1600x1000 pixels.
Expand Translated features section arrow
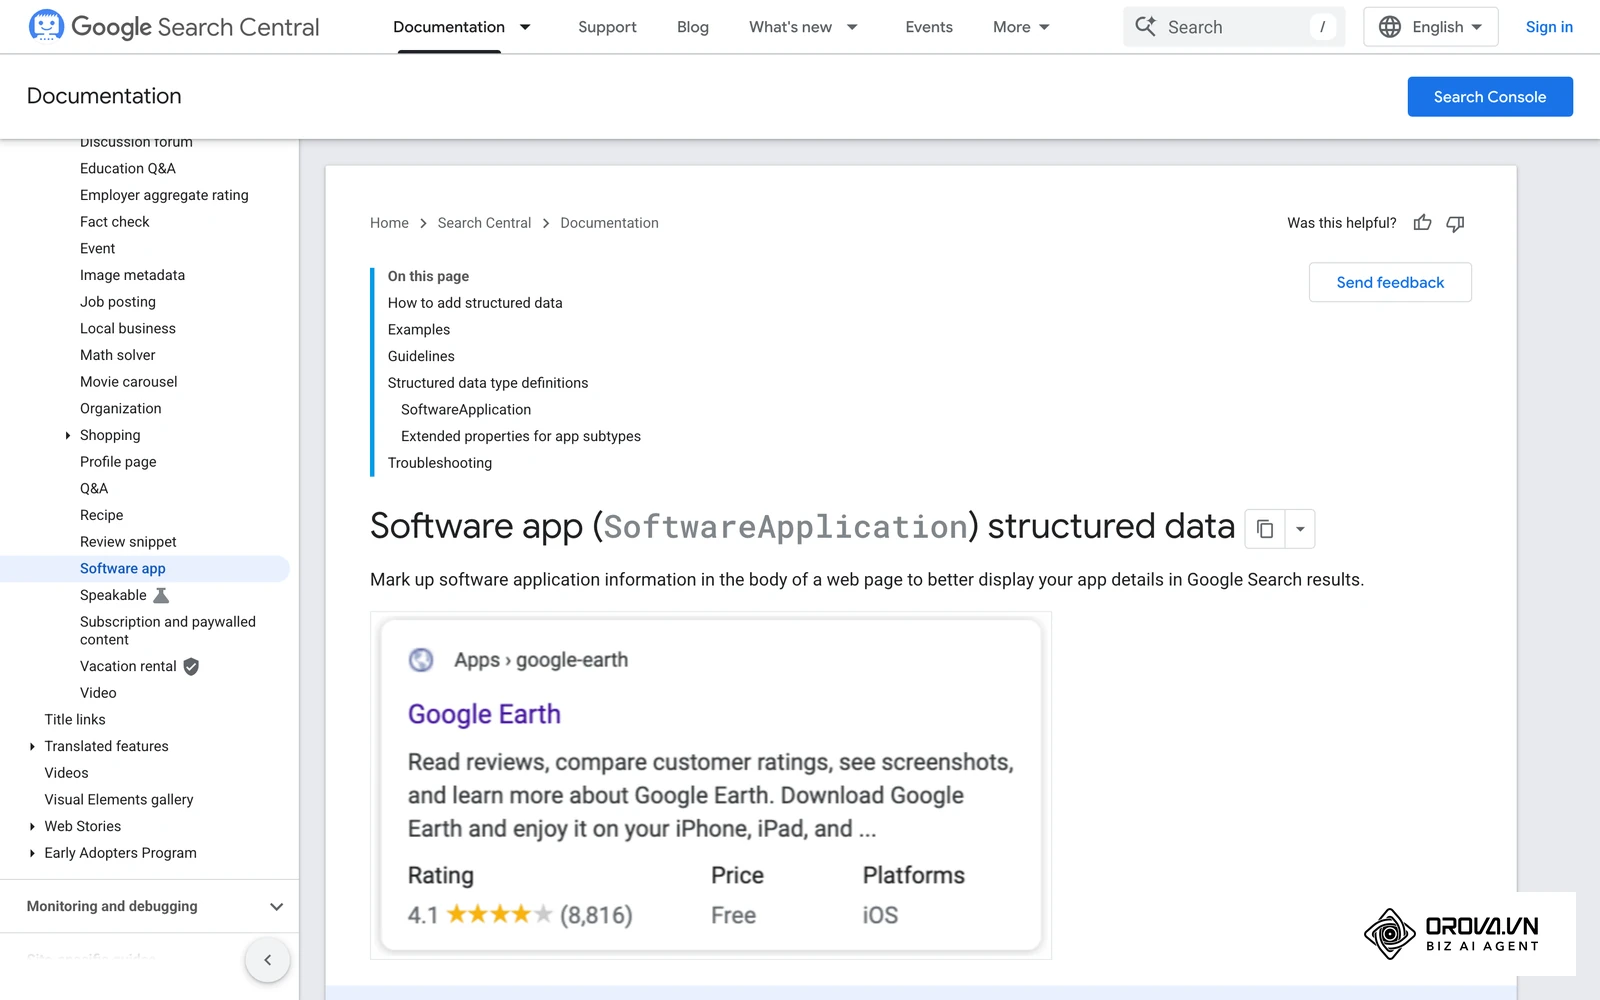(32, 746)
